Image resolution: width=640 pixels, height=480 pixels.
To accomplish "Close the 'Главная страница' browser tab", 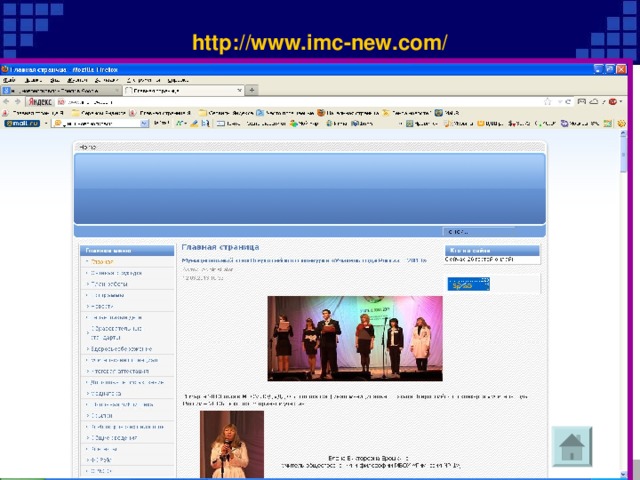I will point(240,90).
